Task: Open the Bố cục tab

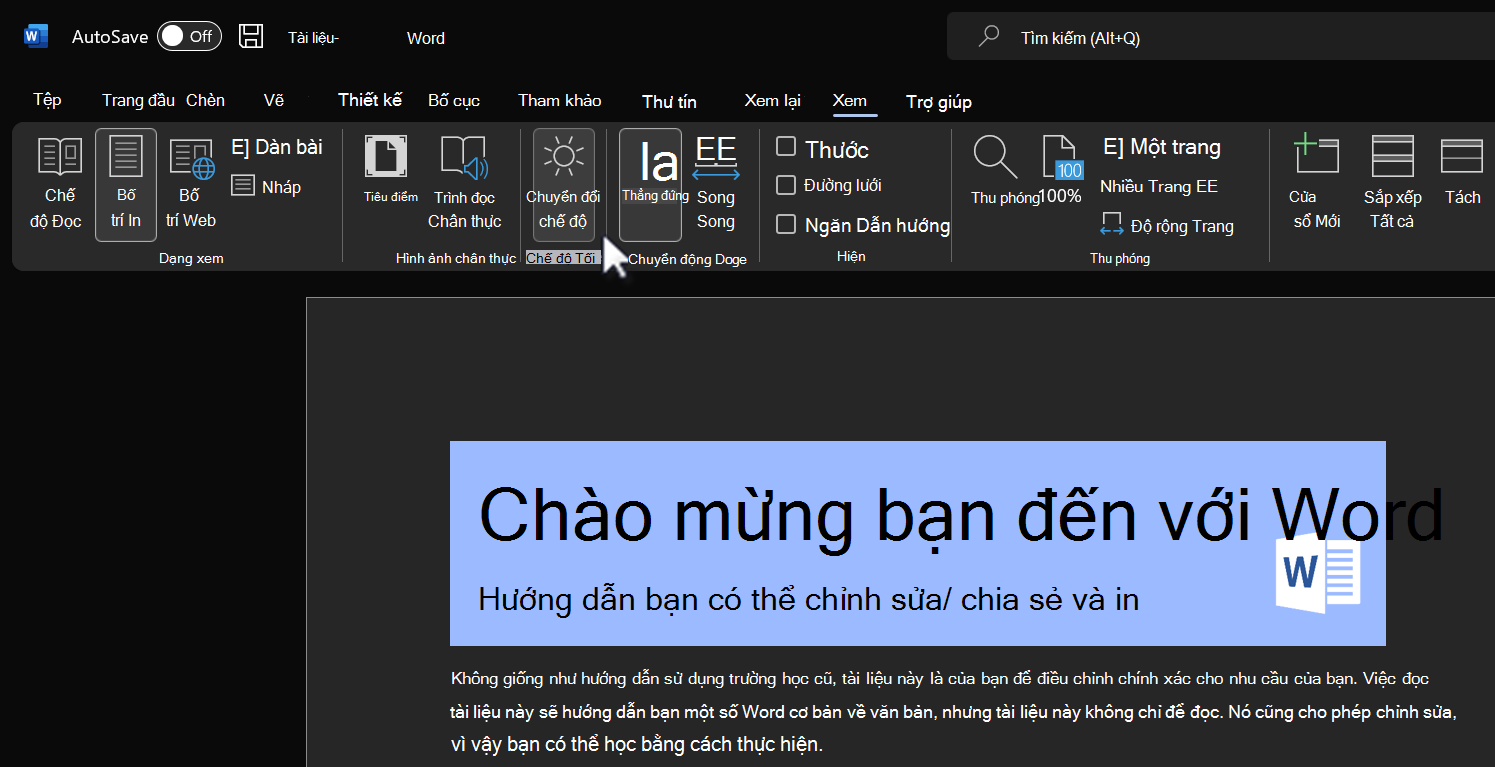Action: point(454,100)
